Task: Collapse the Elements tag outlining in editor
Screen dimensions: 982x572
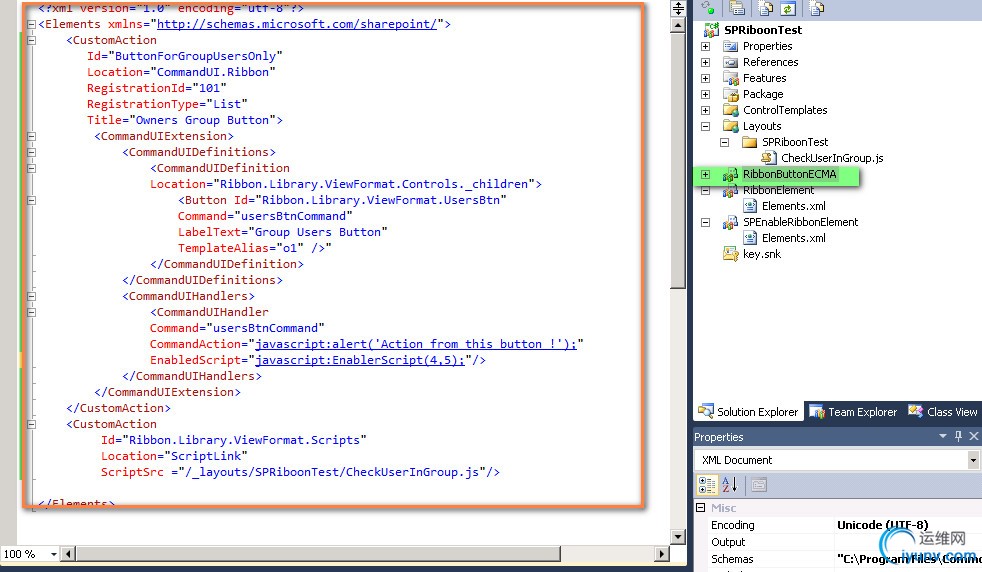Action: click(x=31, y=24)
